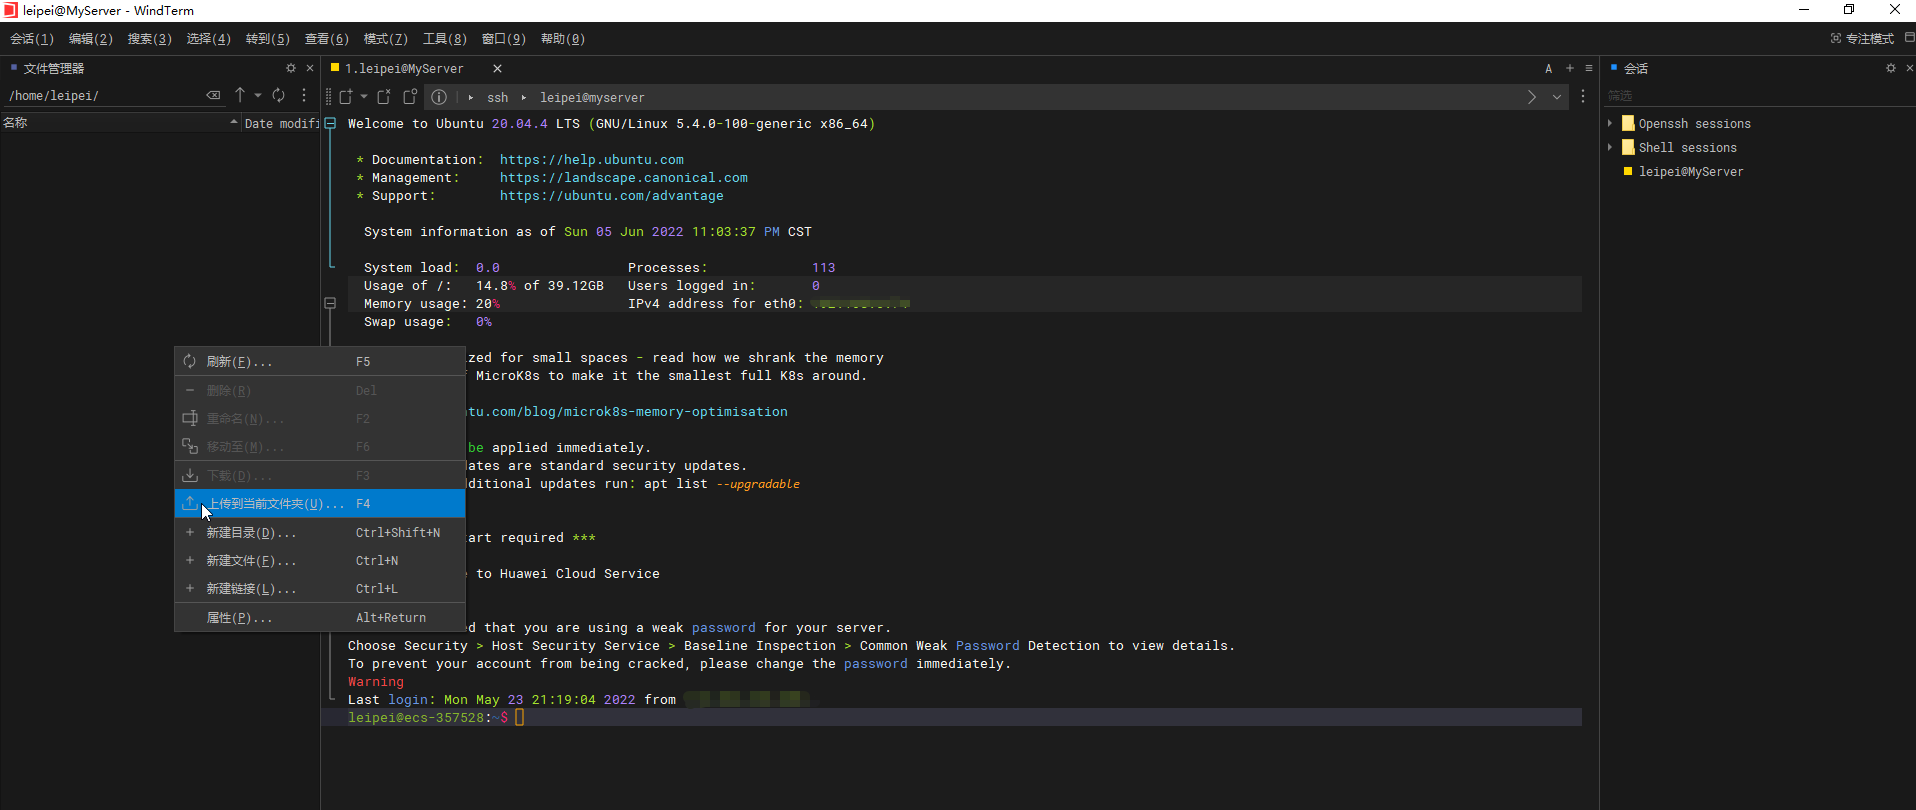Expand the breadcrumb arrow before leipei@myserver
Viewport: 1916px width, 810px height.
click(524, 97)
